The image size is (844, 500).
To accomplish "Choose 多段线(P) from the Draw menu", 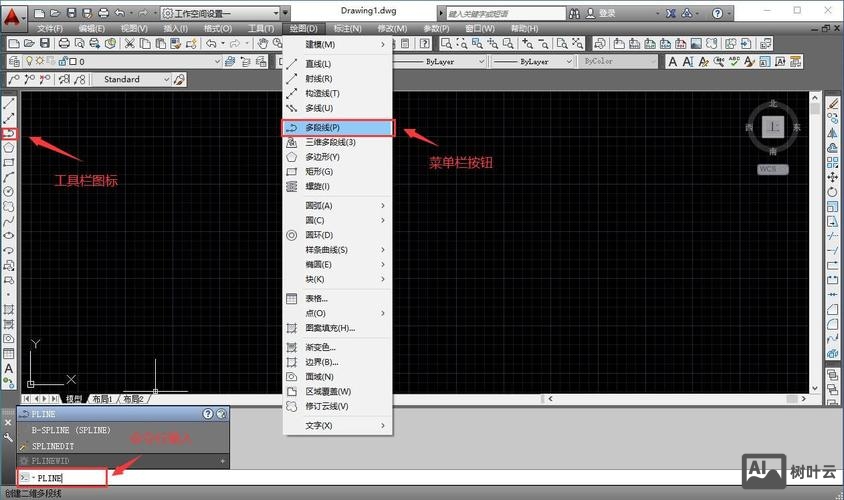I will (340, 128).
